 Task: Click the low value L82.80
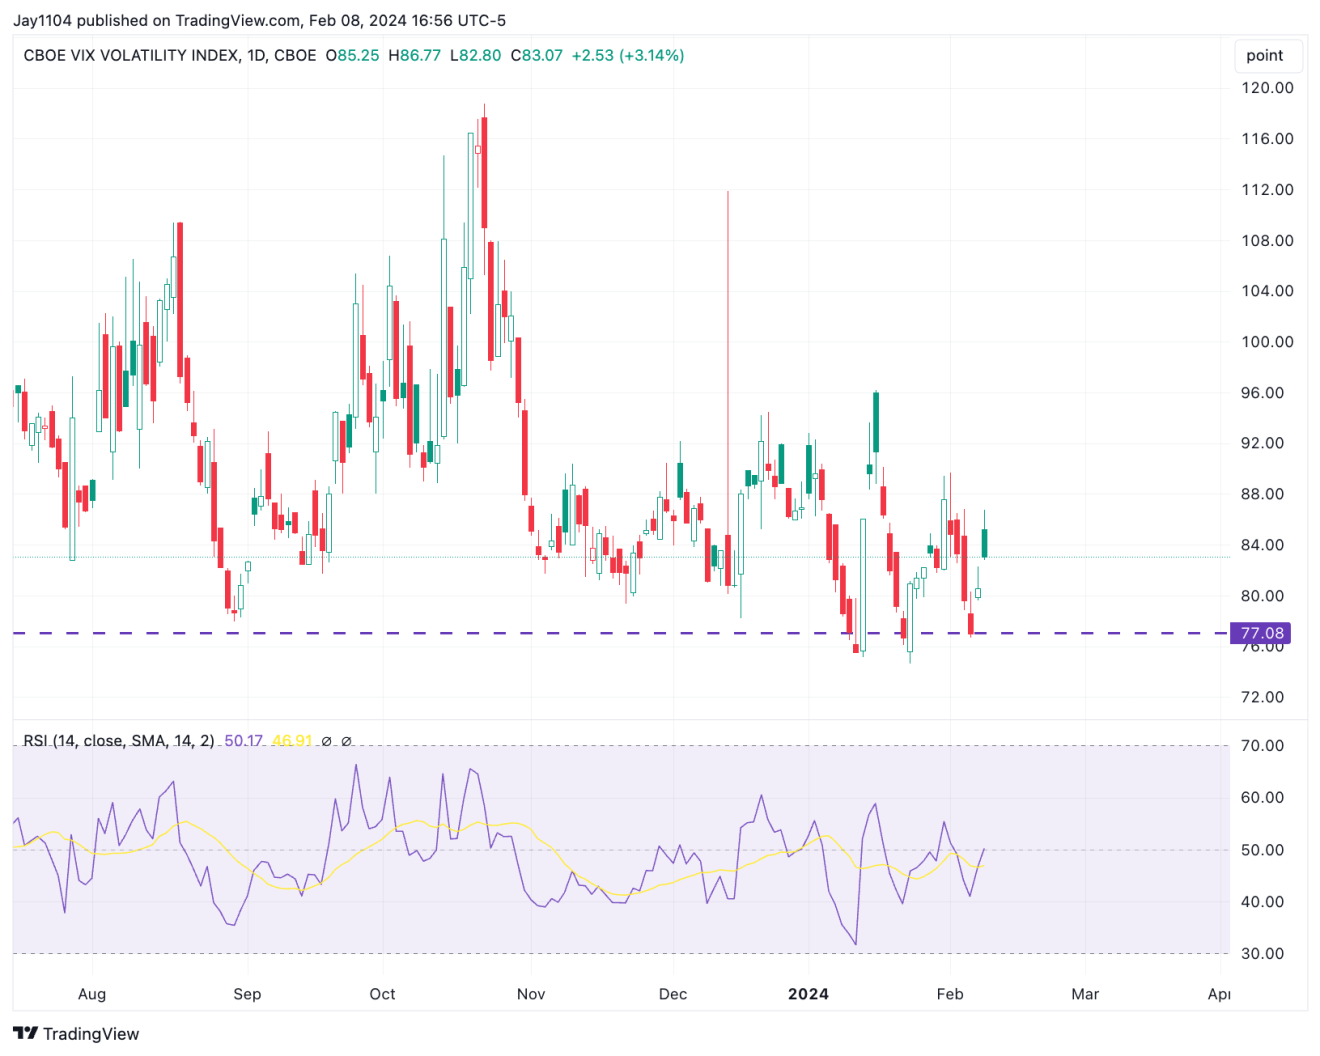476,56
